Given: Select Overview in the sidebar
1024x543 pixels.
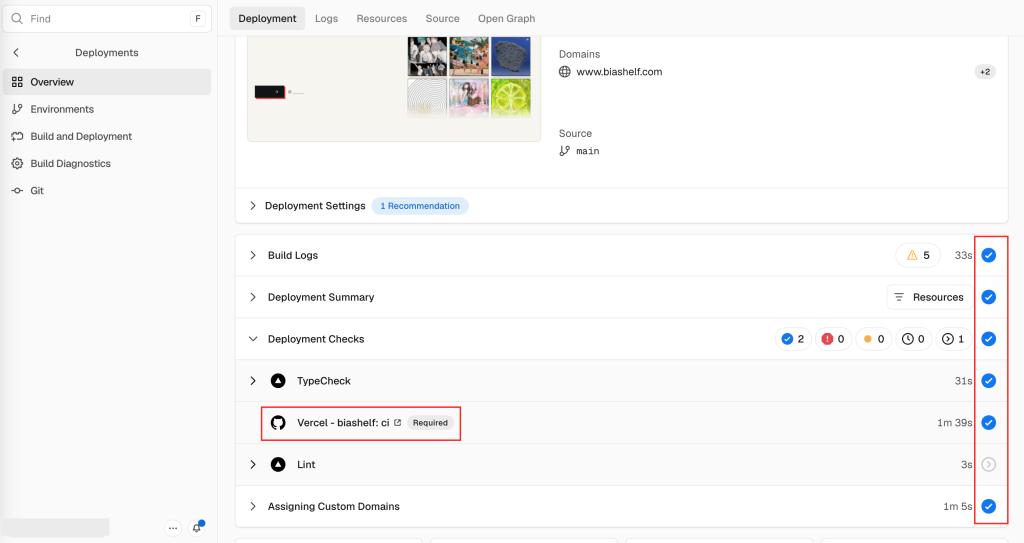Looking at the screenshot, I should pos(107,82).
